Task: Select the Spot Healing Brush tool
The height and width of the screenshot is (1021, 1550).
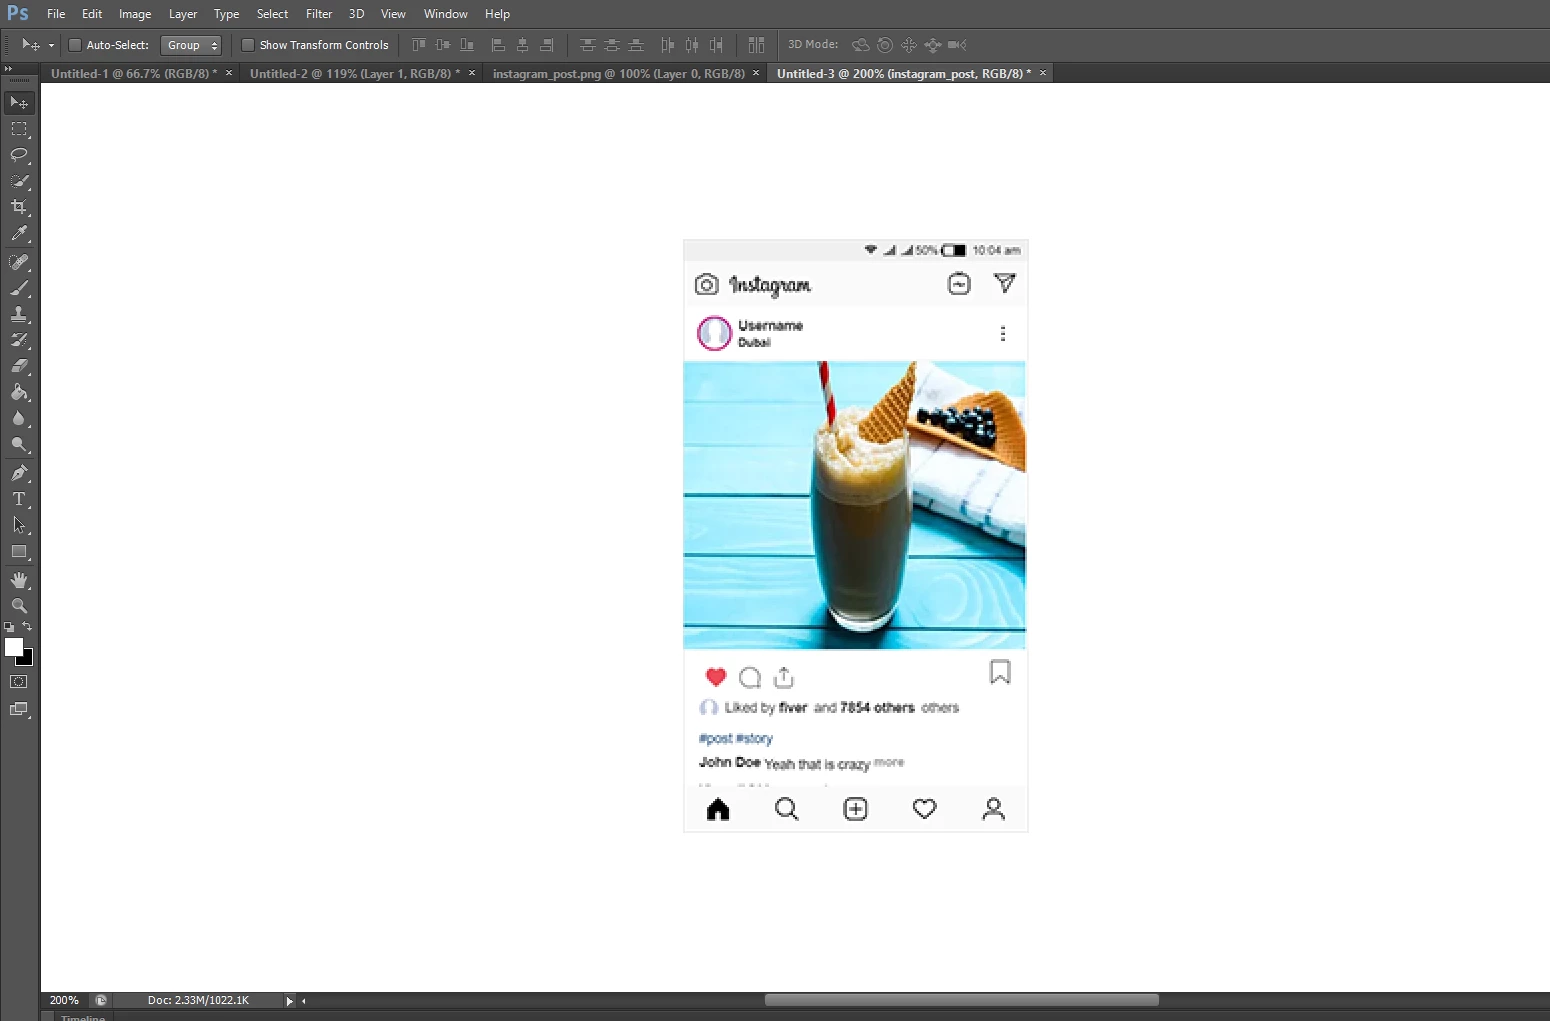Action: point(19,262)
